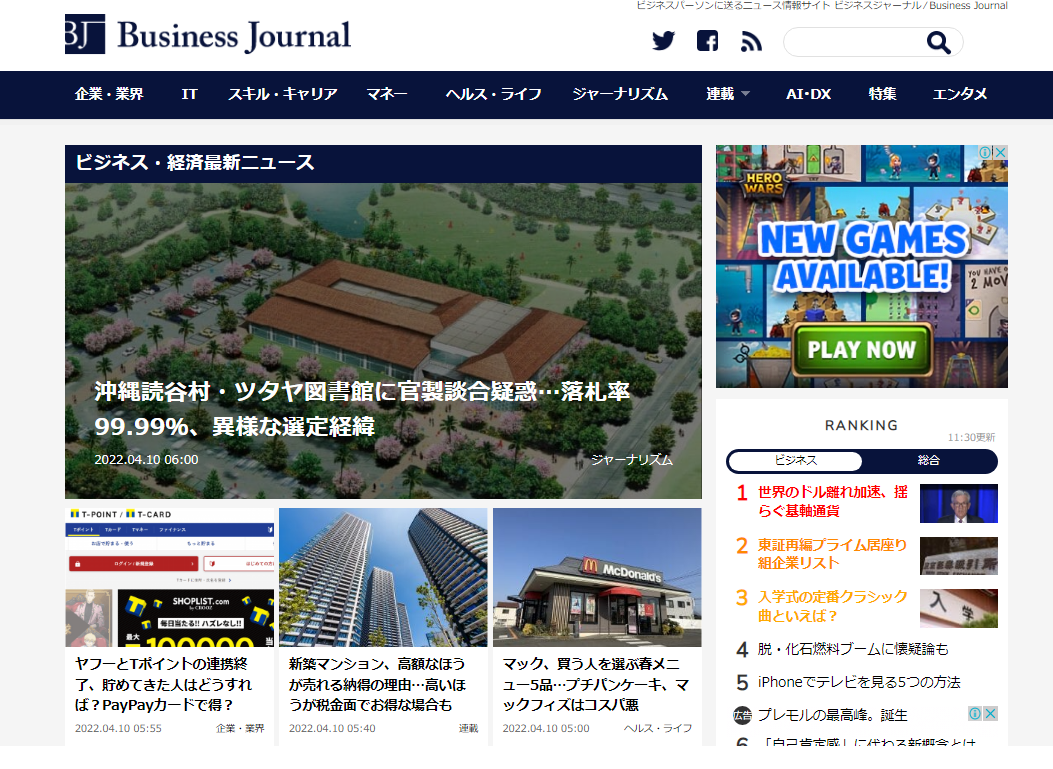Open the エンタメ section

point(960,95)
